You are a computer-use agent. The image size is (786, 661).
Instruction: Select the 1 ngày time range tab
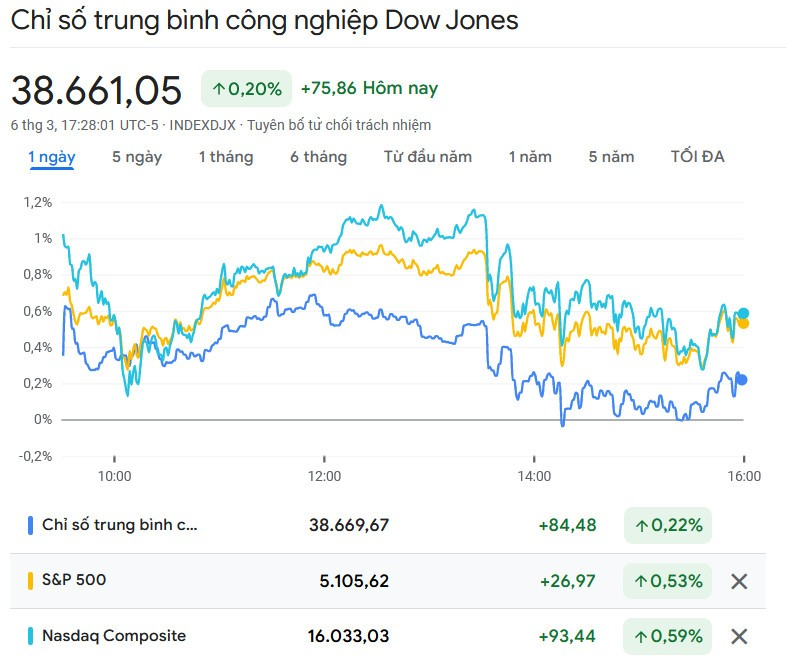(51, 157)
